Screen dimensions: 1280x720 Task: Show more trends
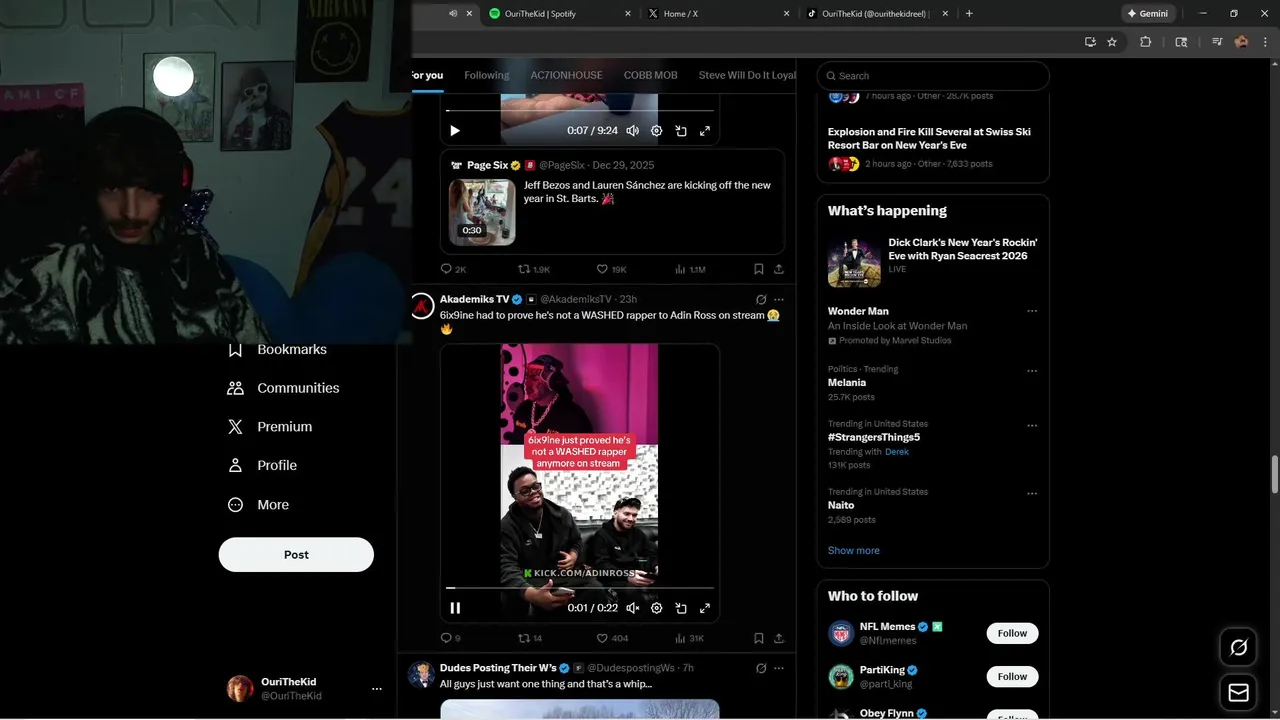coord(854,551)
